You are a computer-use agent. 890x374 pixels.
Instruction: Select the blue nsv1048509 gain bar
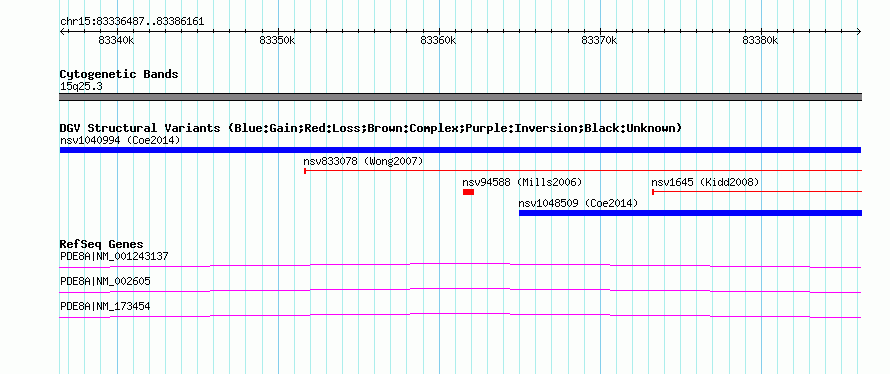point(690,213)
